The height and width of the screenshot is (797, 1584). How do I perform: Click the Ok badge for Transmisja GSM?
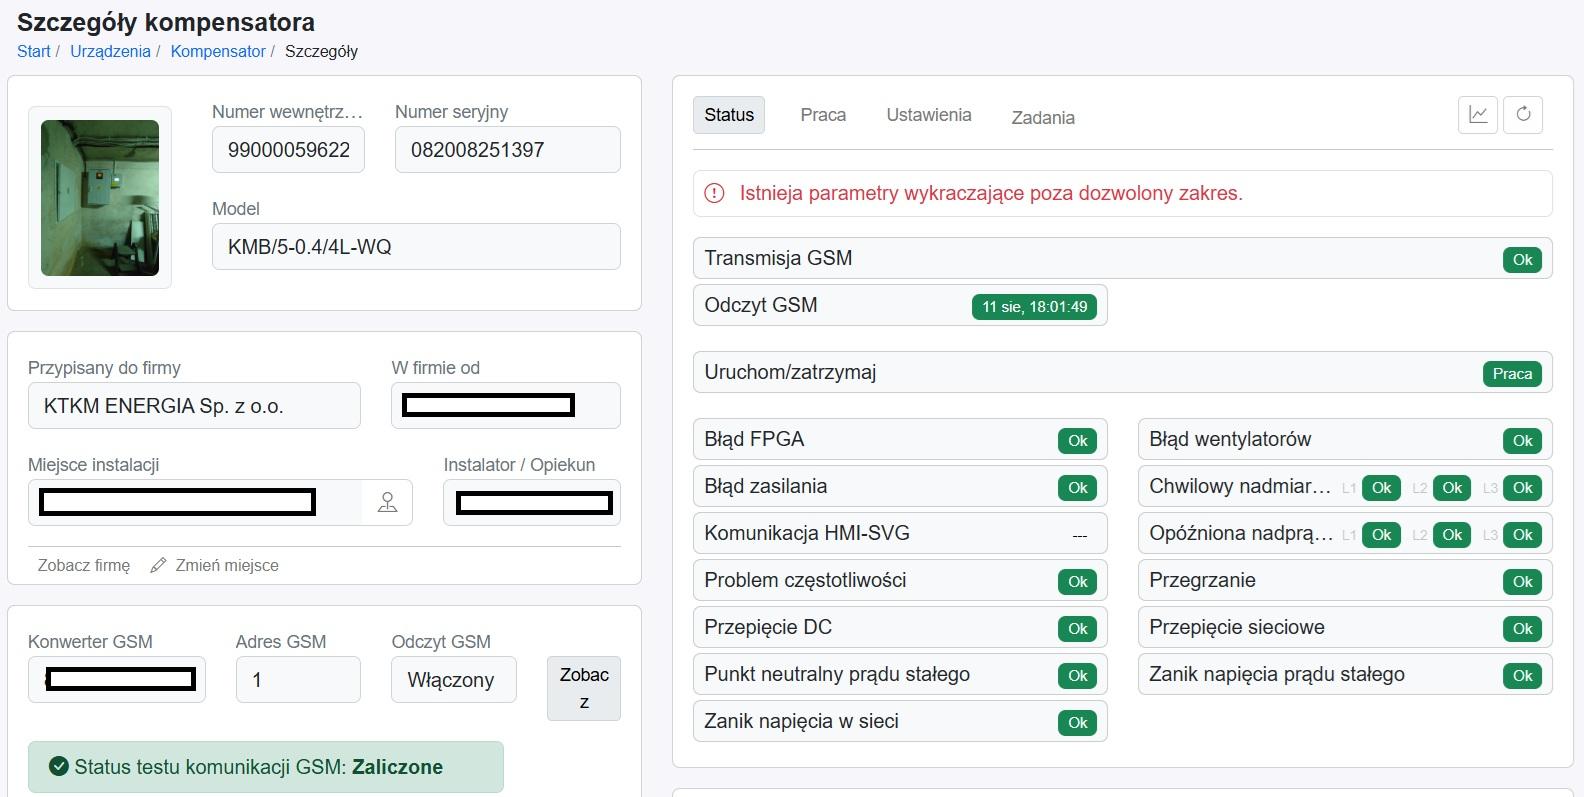pyautogui.click(x=1523, y=260)
